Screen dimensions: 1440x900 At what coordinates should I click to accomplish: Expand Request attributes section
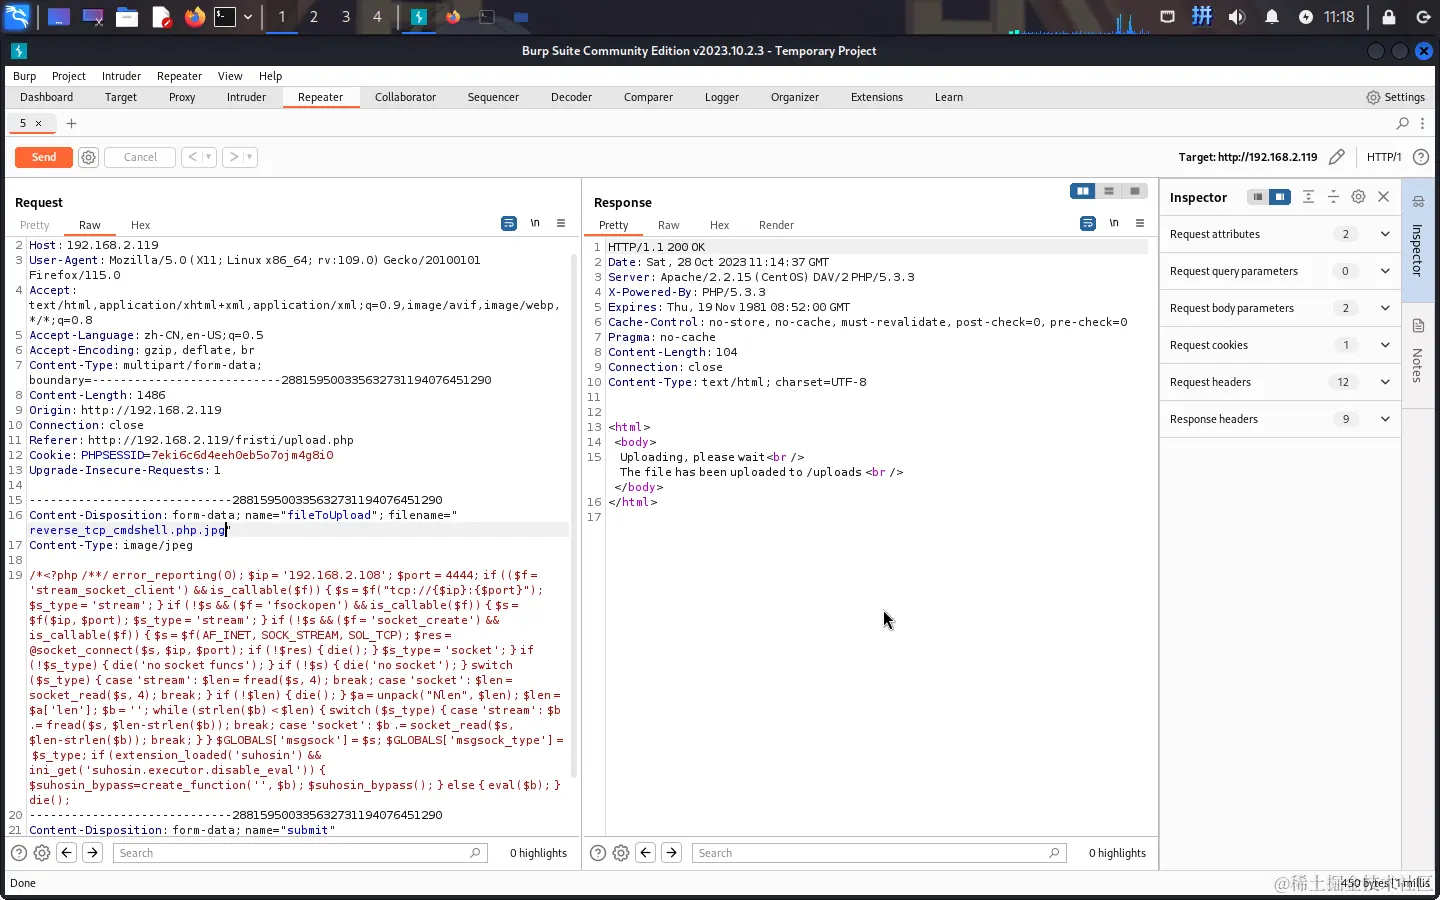coord(1280,234)
